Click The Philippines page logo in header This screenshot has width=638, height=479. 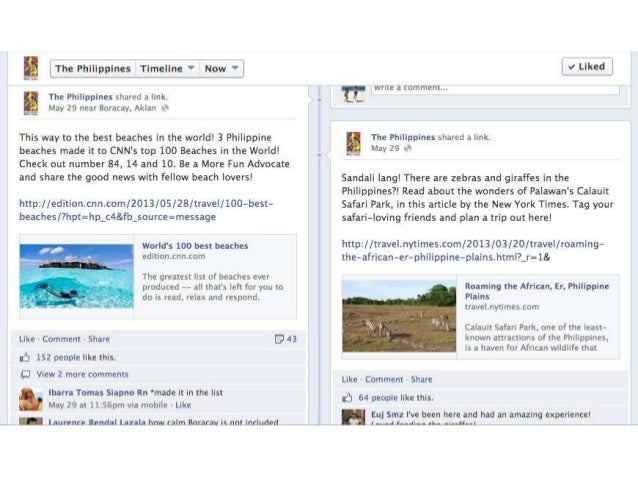click(x=31, y=68)
